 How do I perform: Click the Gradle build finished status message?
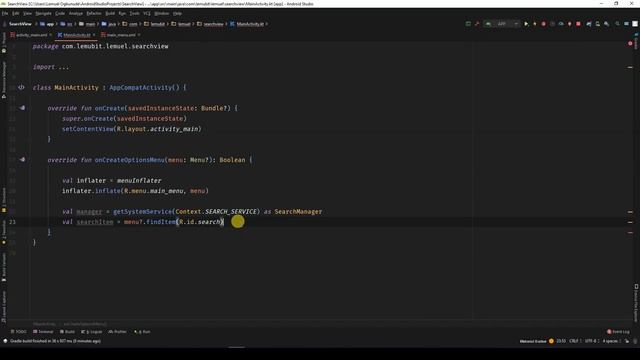coord(55,341)
